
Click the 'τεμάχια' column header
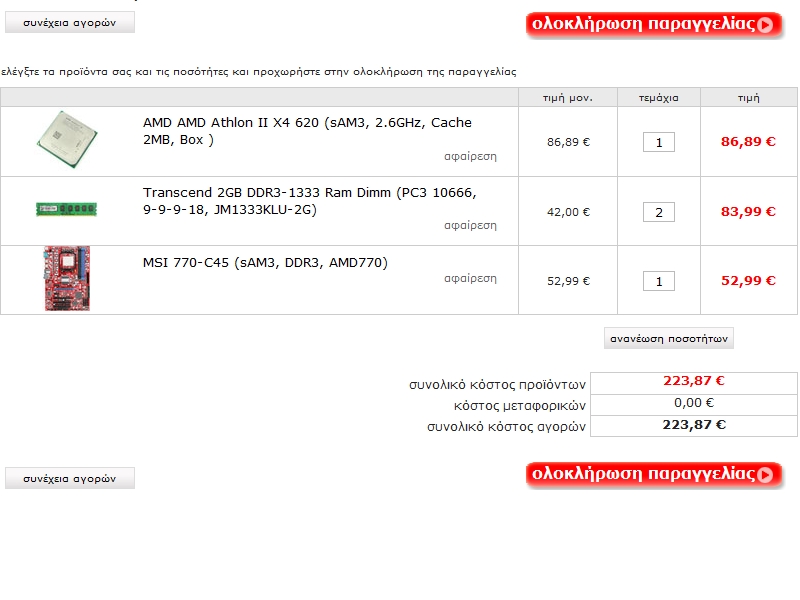tap(659, 97)
